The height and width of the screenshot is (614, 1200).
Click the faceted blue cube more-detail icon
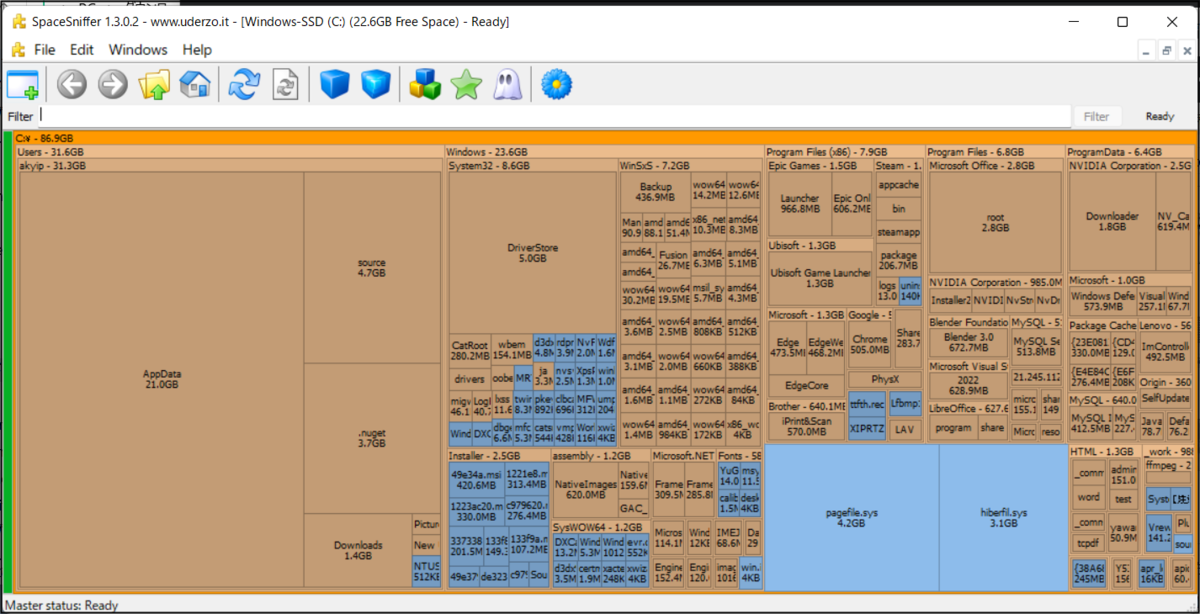pos(376,85)
